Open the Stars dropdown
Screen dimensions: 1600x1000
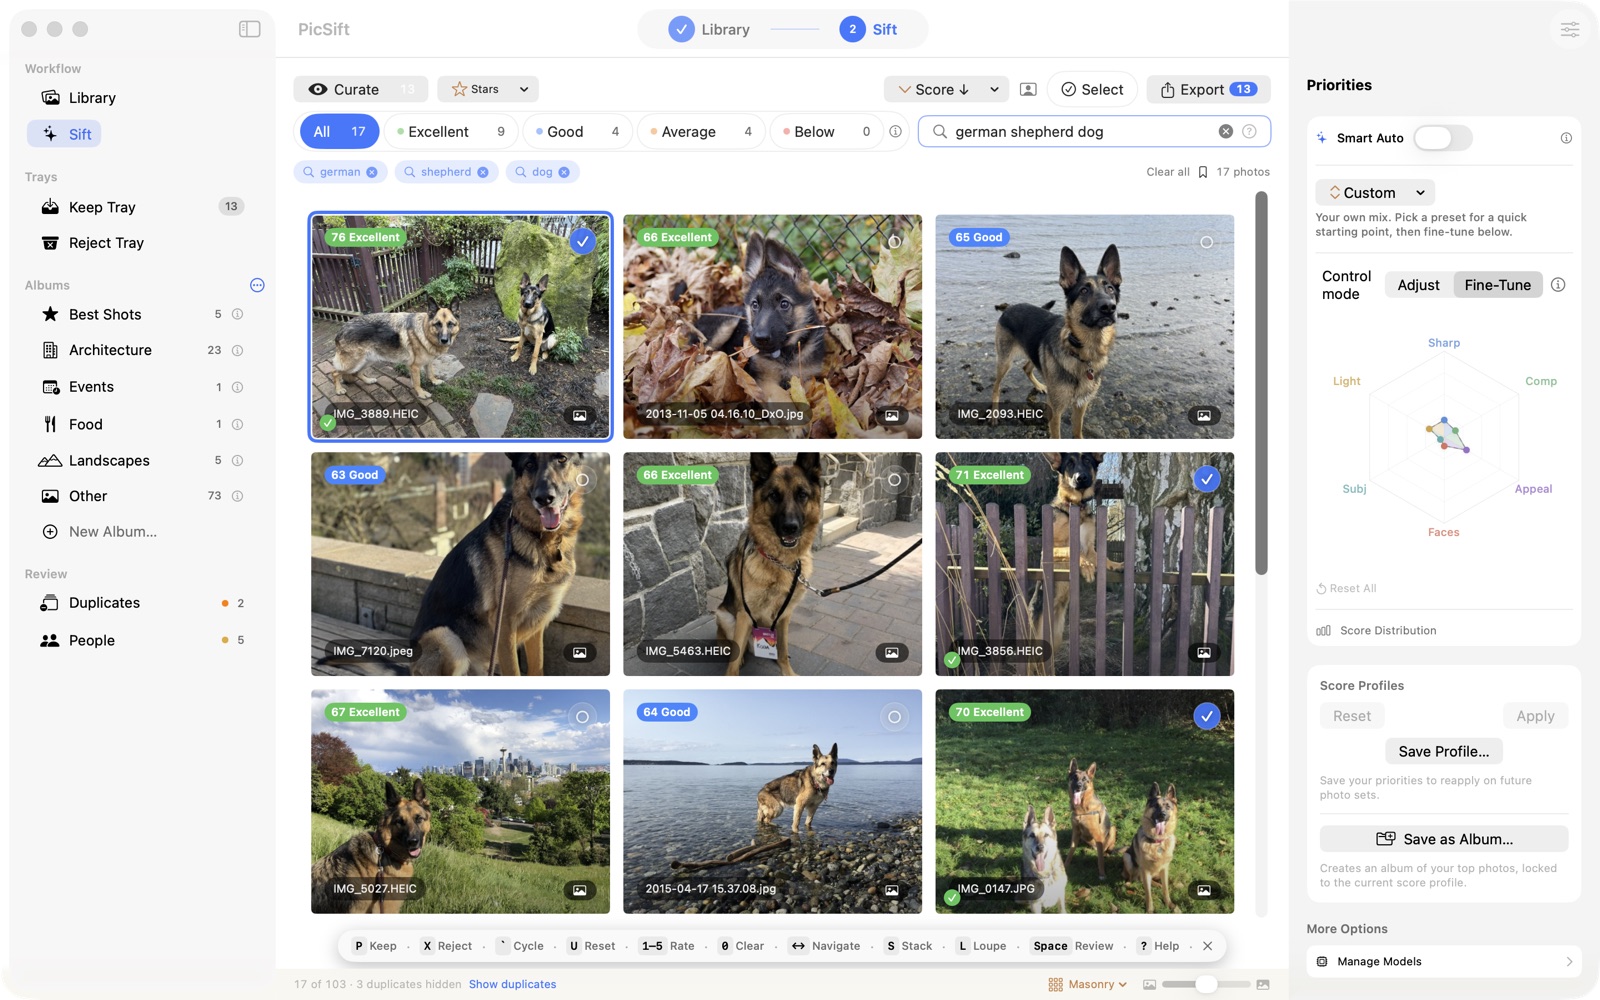click(489, 89)
